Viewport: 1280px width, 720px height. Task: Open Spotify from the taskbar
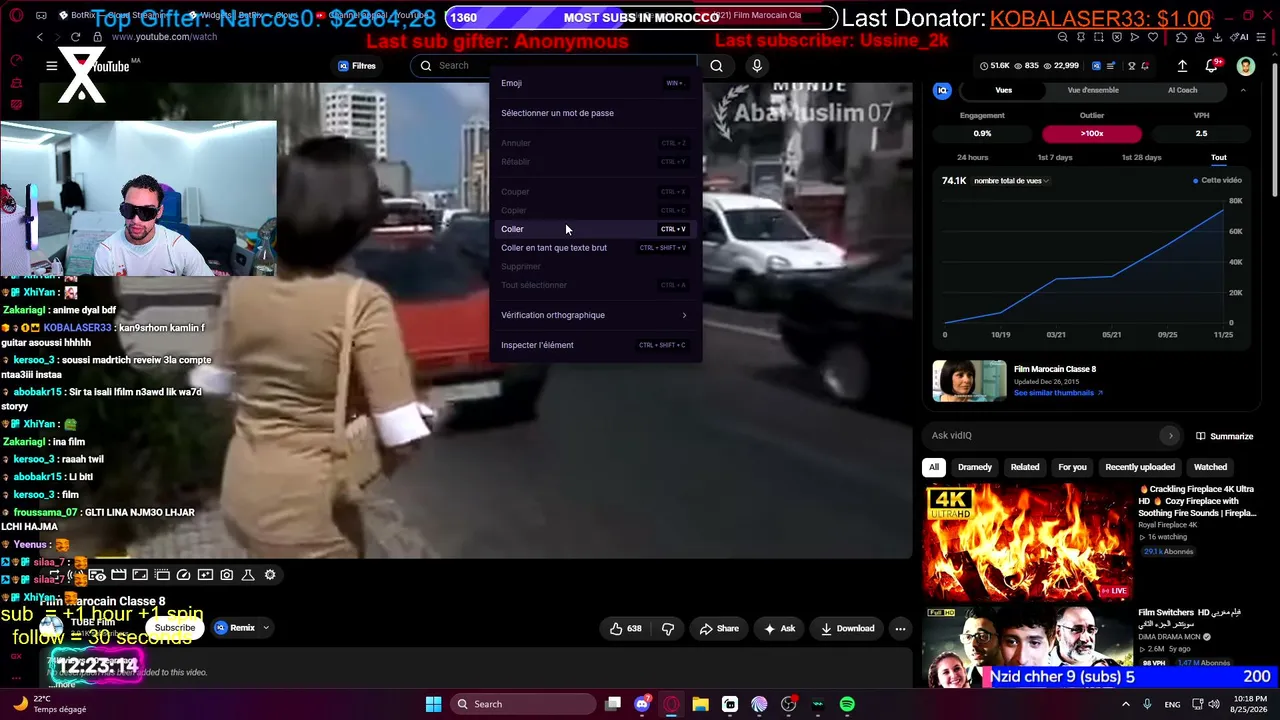click(x=847, y=704)
